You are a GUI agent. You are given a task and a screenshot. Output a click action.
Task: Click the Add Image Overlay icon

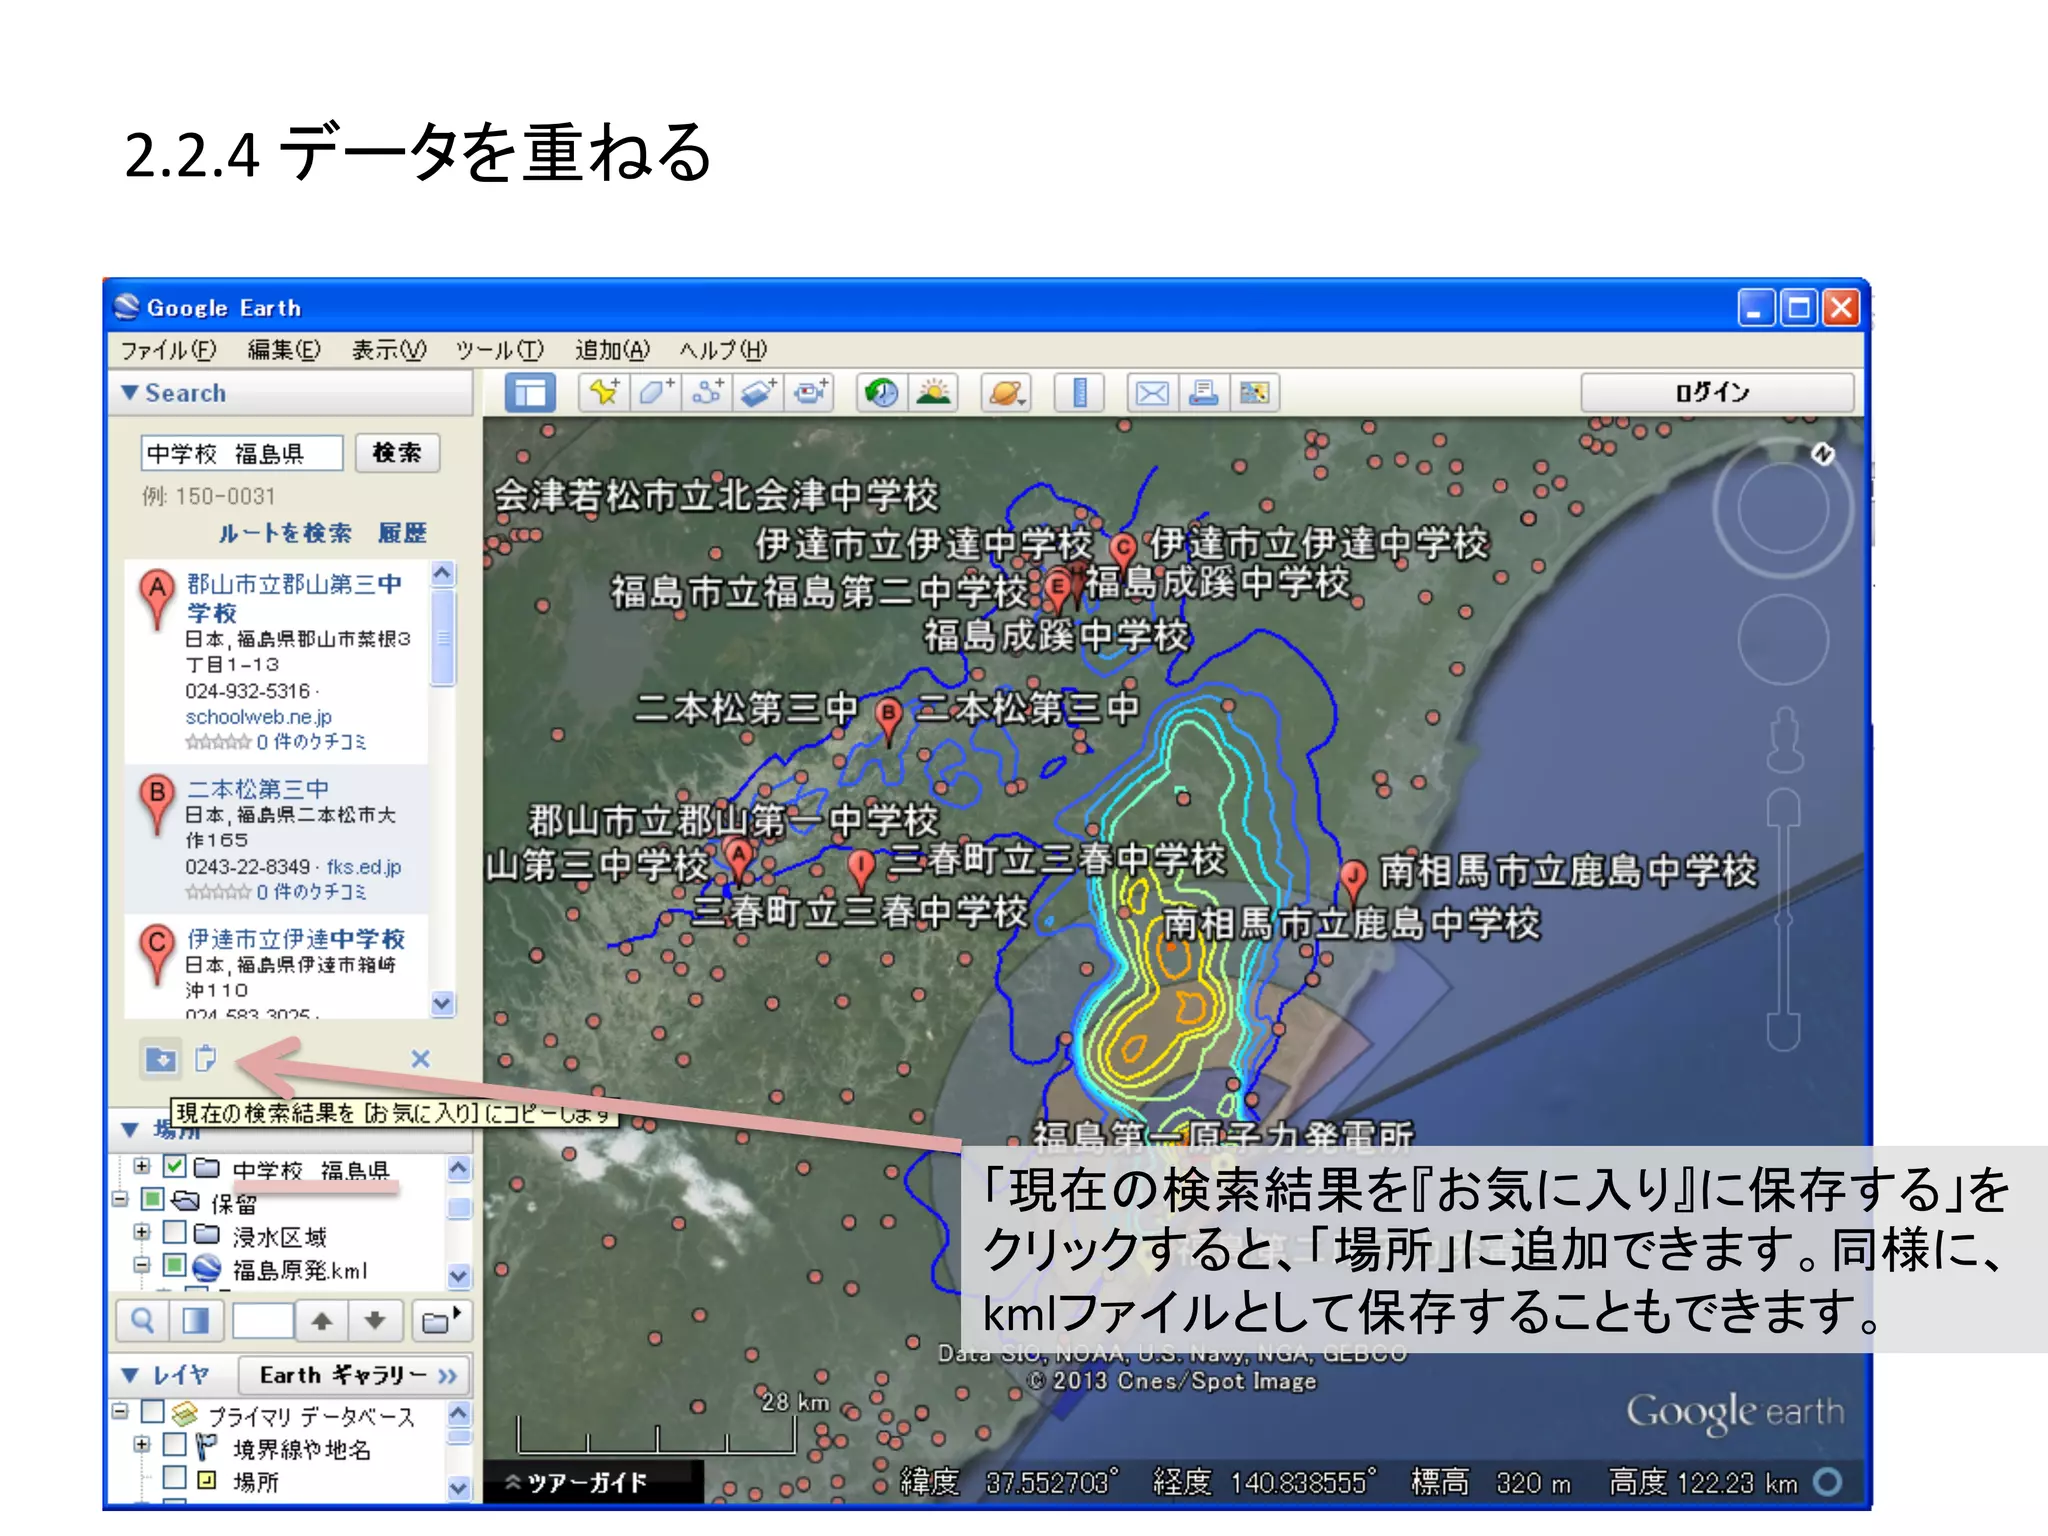click(759, 392)
